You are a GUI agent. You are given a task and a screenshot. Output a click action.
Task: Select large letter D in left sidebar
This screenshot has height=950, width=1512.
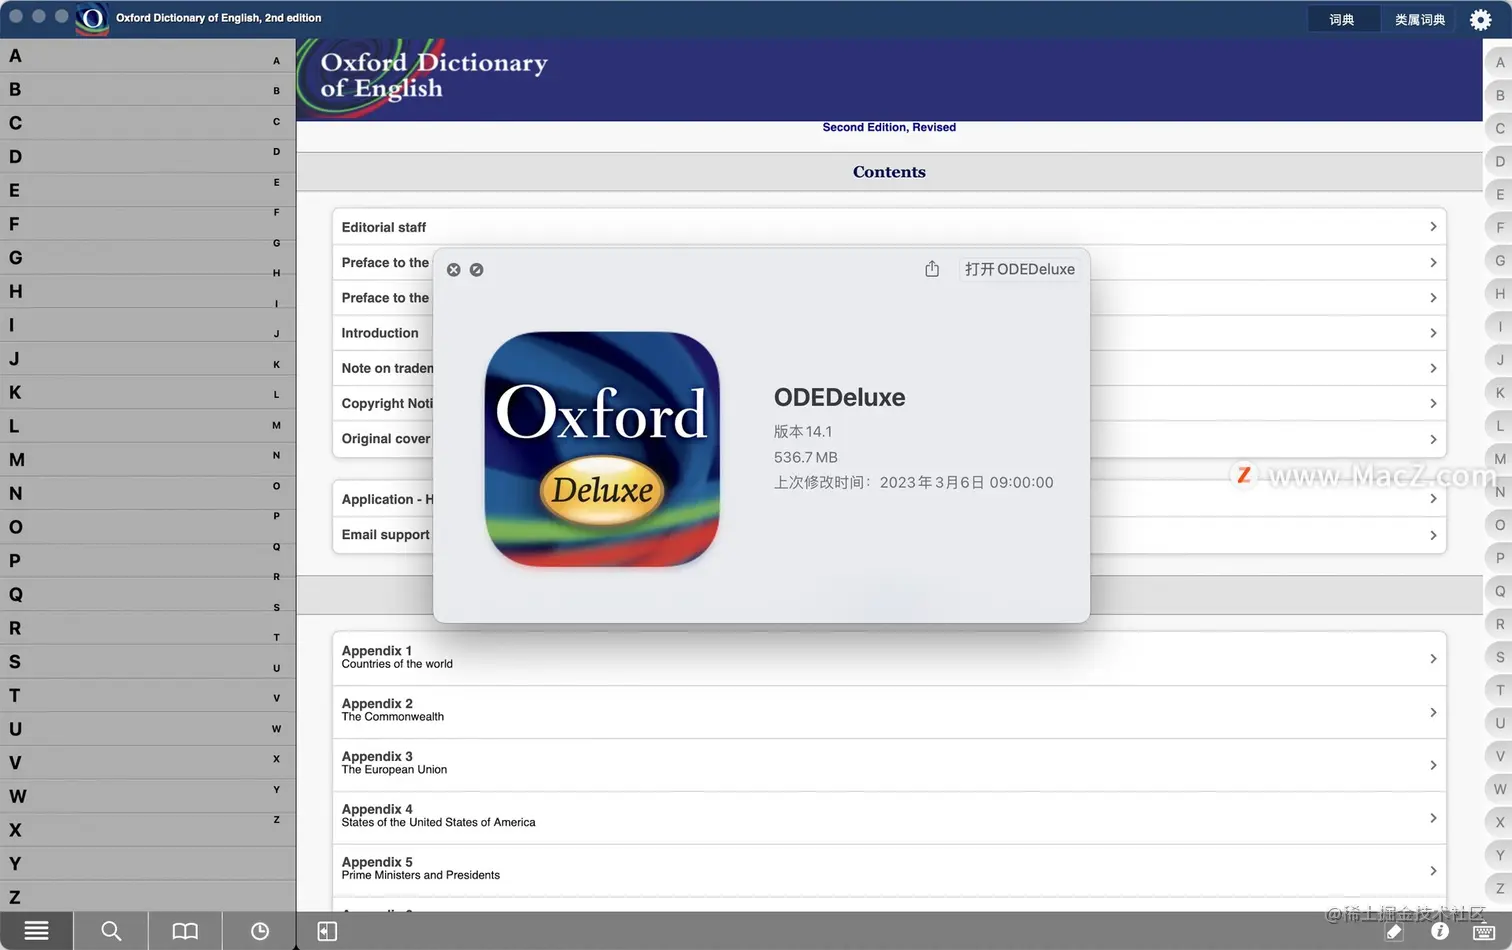tap(15, 157)
